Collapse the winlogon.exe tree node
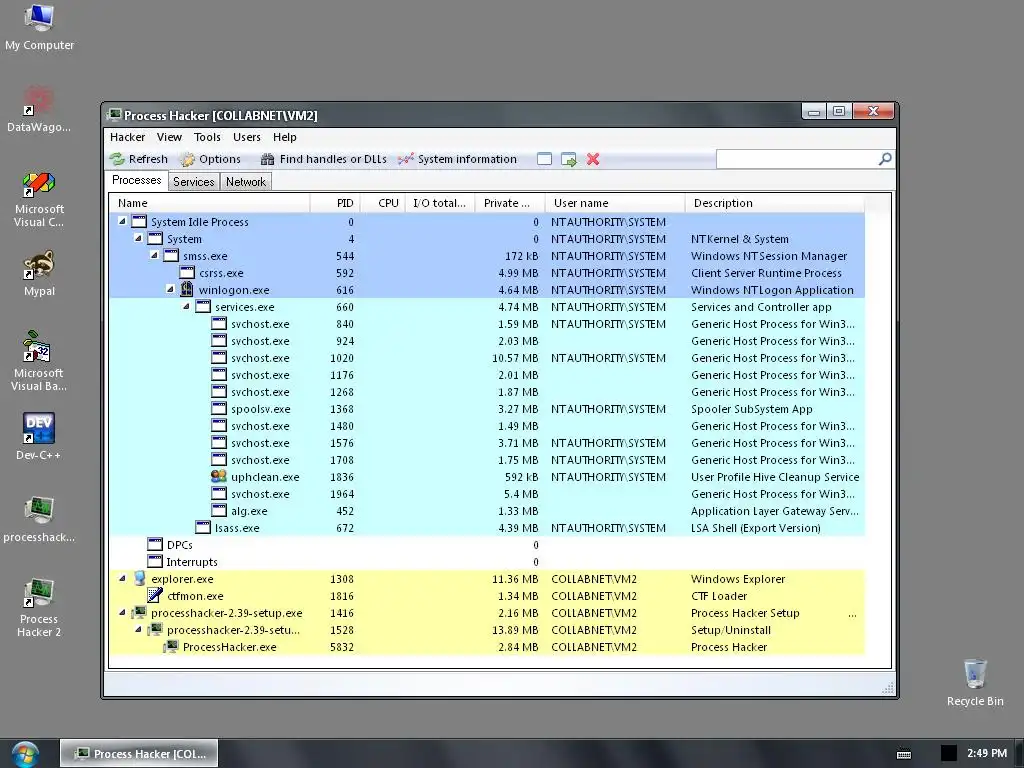Screen dimensions: 1024x768 (x=170, y=289)
